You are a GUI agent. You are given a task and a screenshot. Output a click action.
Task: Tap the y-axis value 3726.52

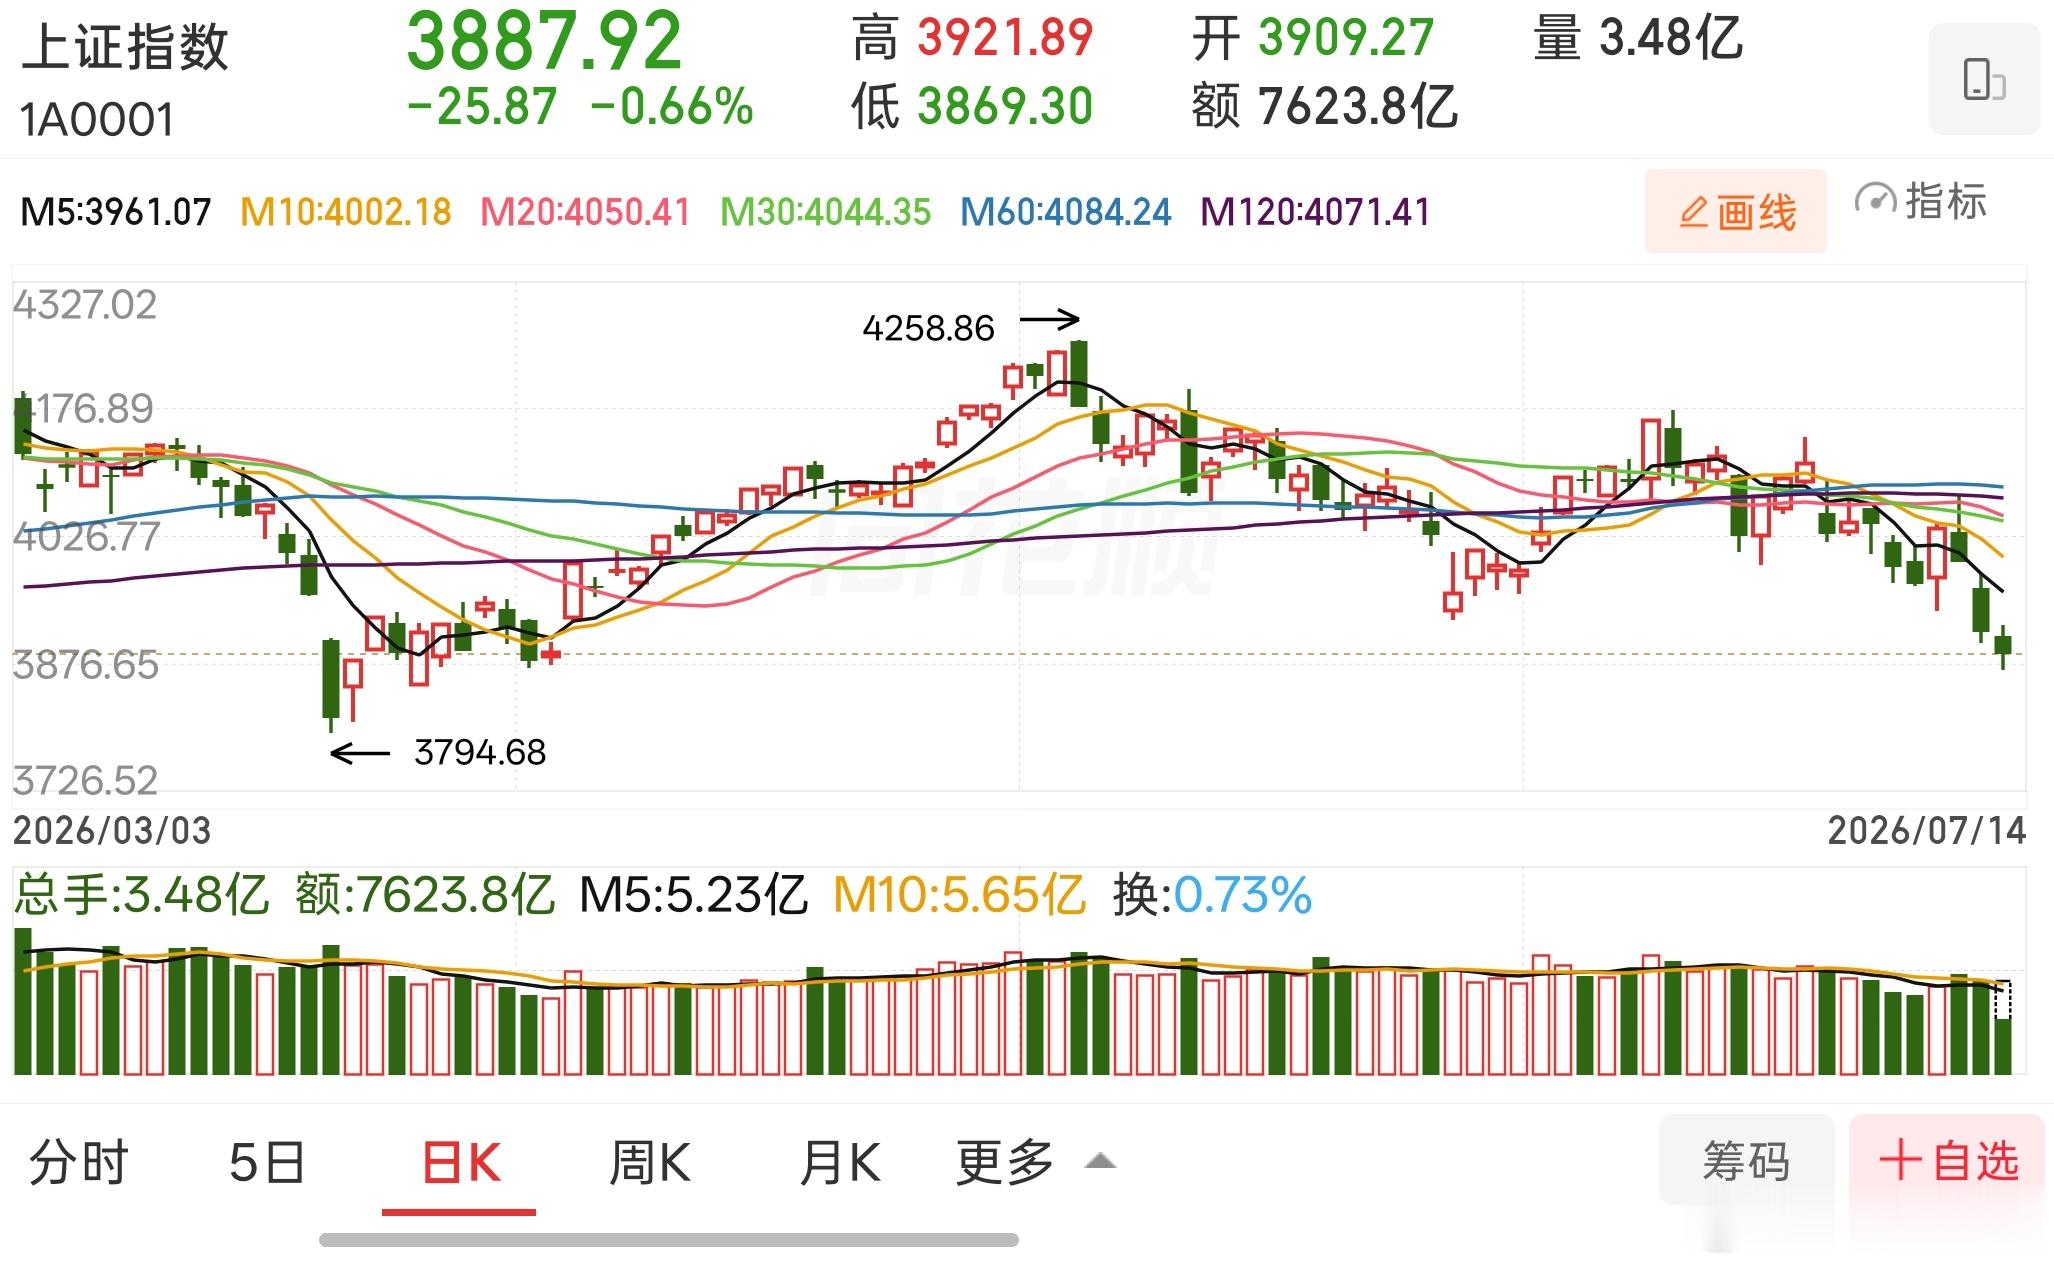click(85, 780)
